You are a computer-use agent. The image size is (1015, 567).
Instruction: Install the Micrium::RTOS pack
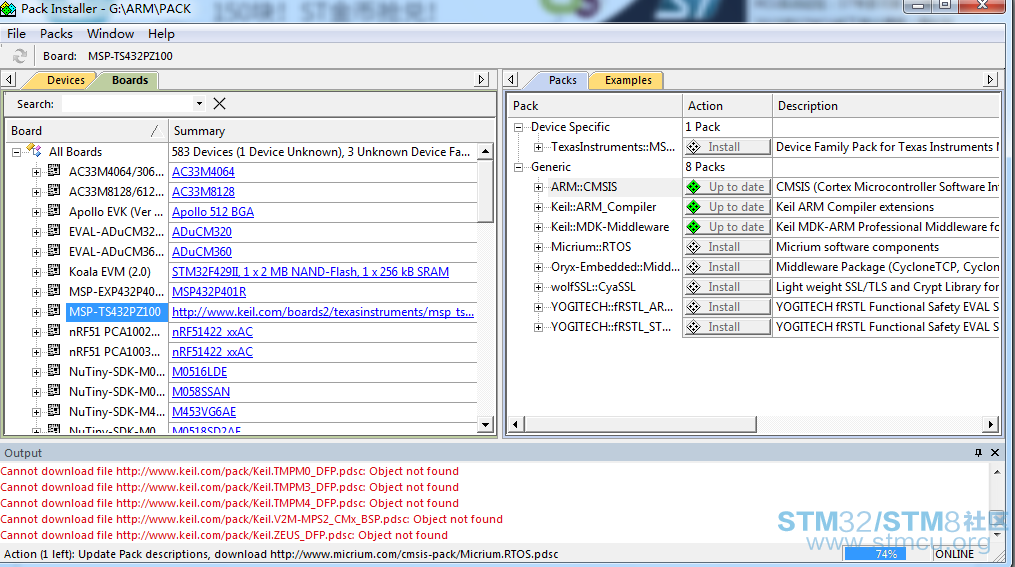[x=727, y=247]
